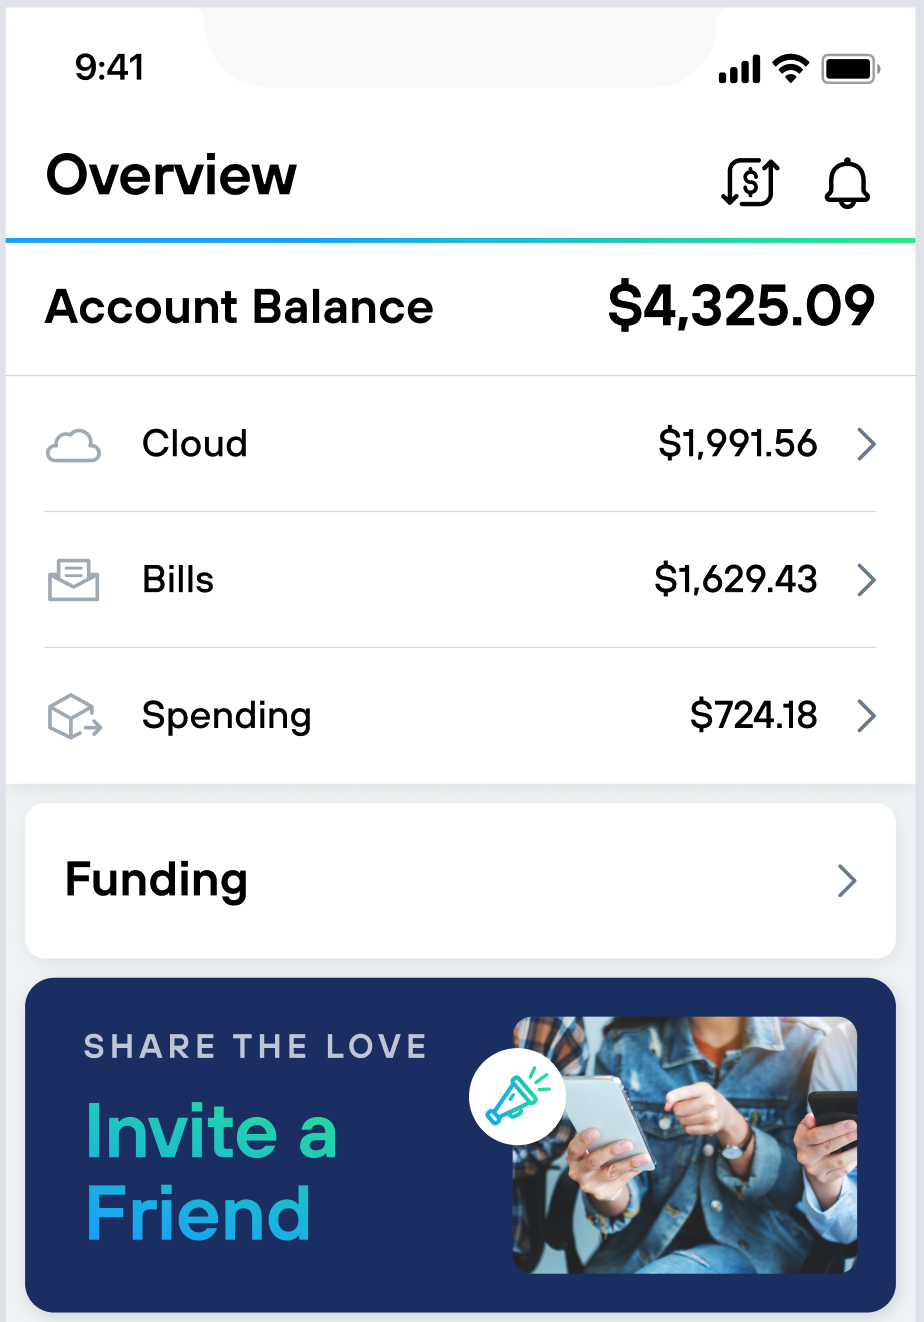Open the Funding card
The width and height of the screenshot is (924, 1322).
click(460, 880)
